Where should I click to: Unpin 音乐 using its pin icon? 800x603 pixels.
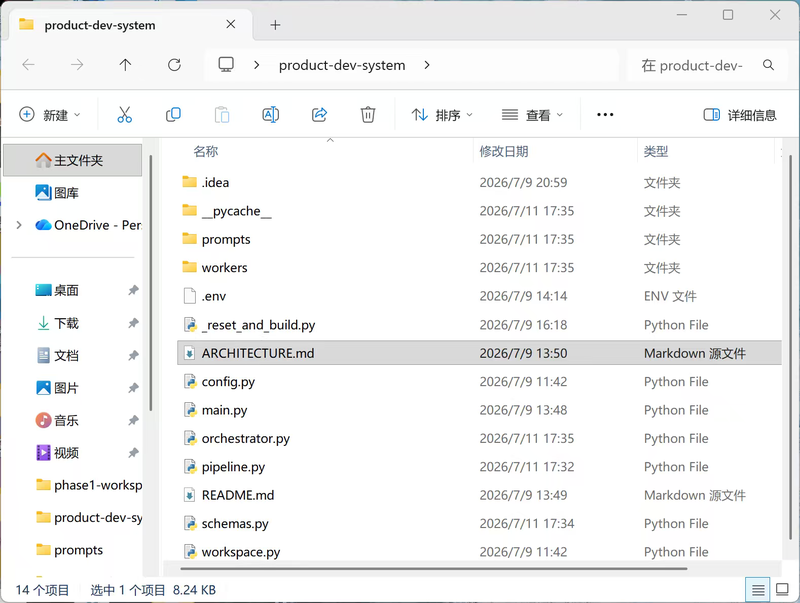[x=133, y=420]
